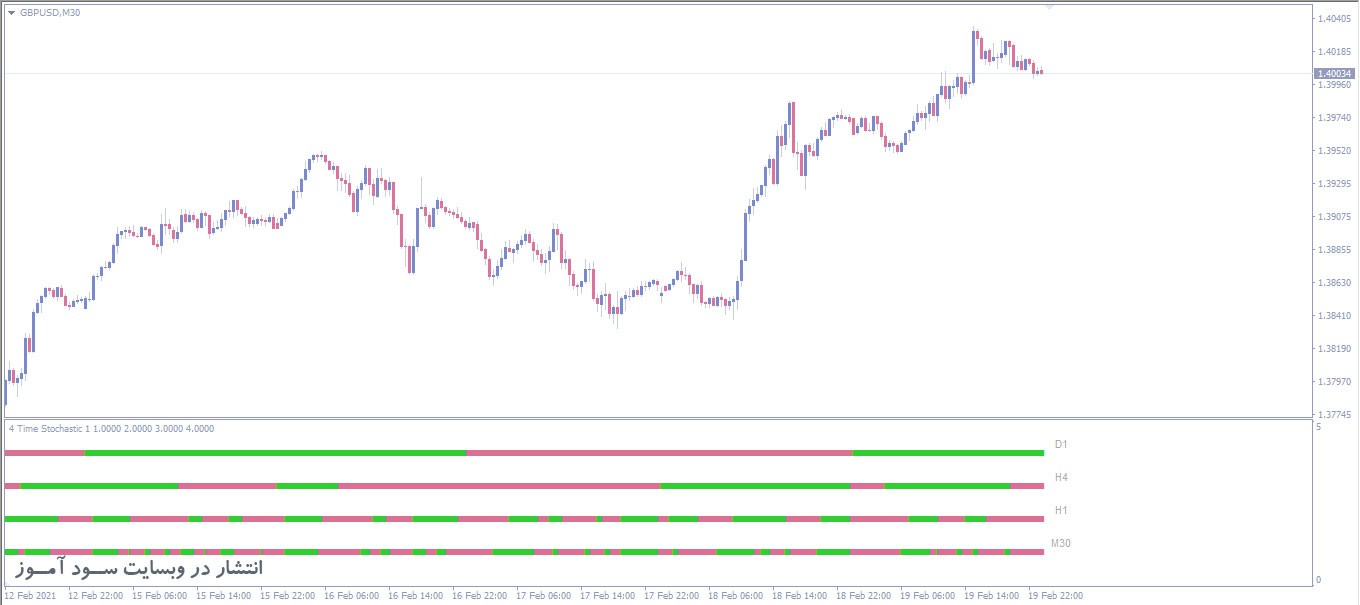Click the chart shift triangle marker at top
The image size is (1360, 605).
(1049, 7)
